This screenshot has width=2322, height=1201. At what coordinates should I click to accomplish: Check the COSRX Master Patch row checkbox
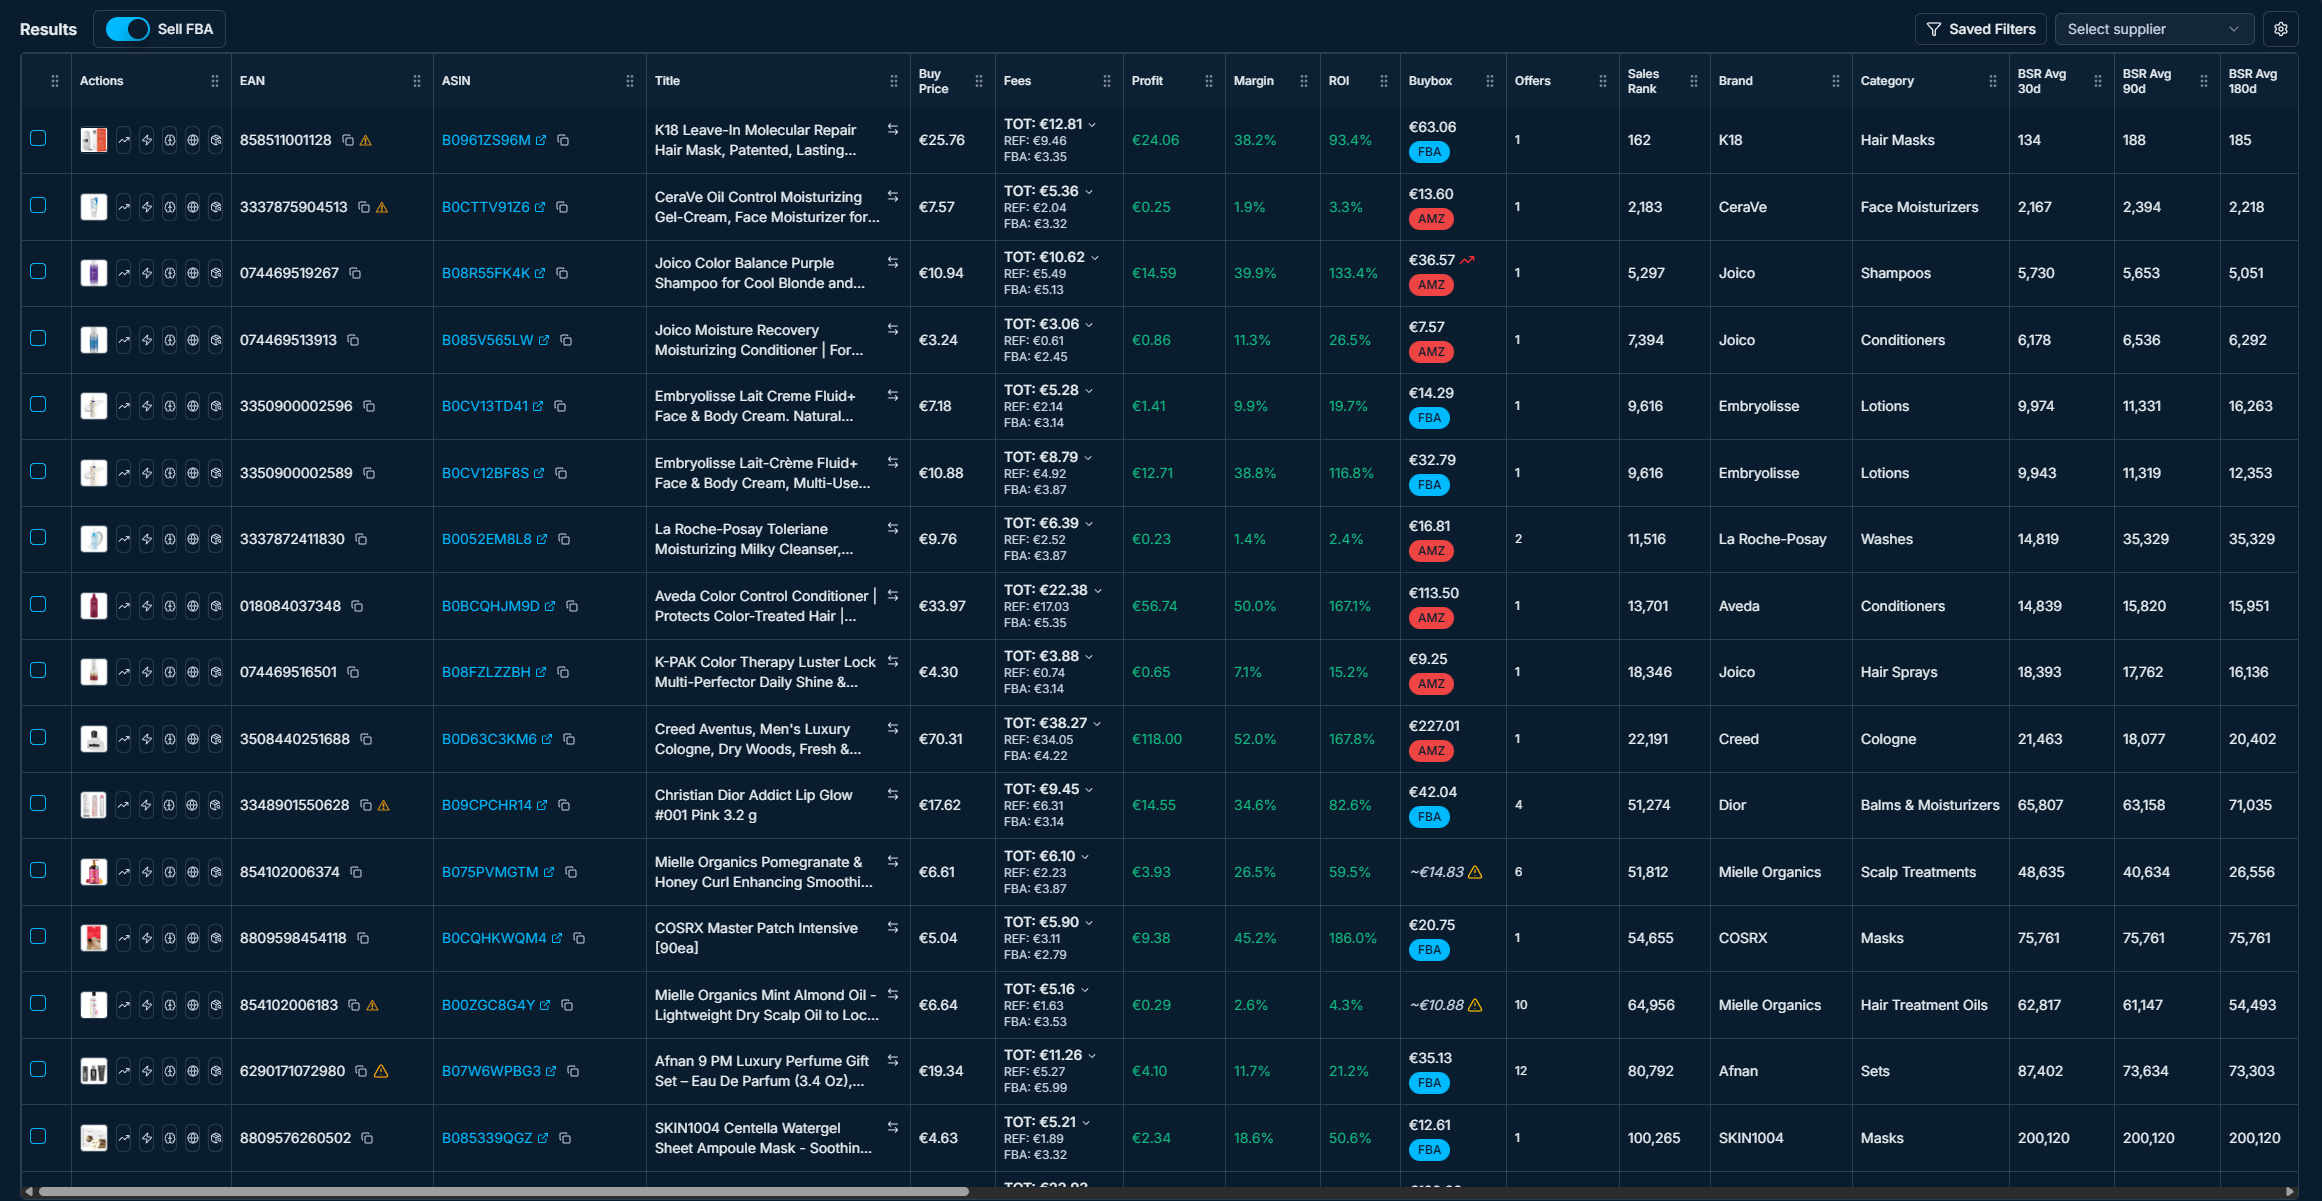click(x=39, y=938)
